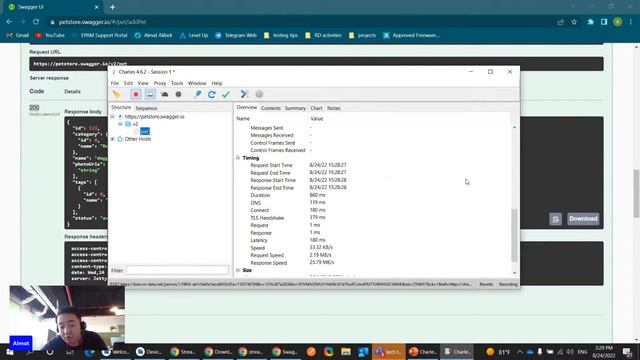Toggle breakpoints with the dark hexagon icon

[x=178, y=95]
